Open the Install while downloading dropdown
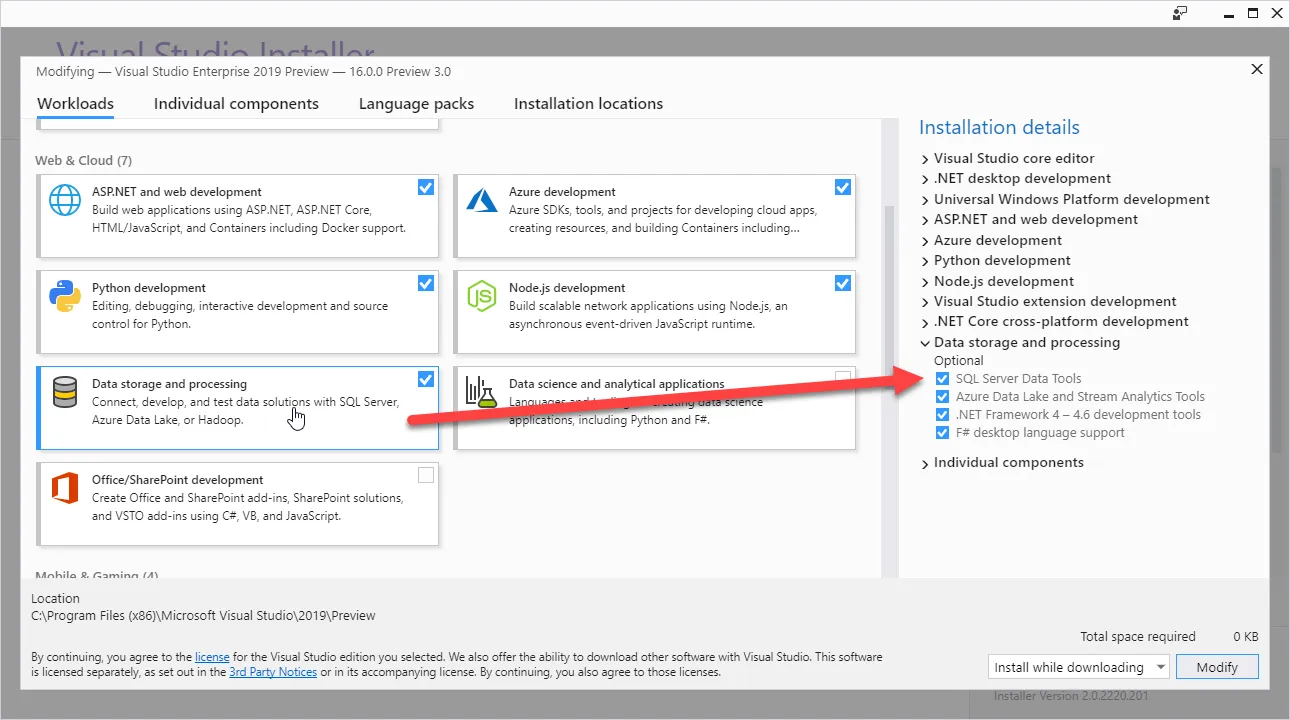The width and height of the screenshot is (1290, 720). 1078,667
